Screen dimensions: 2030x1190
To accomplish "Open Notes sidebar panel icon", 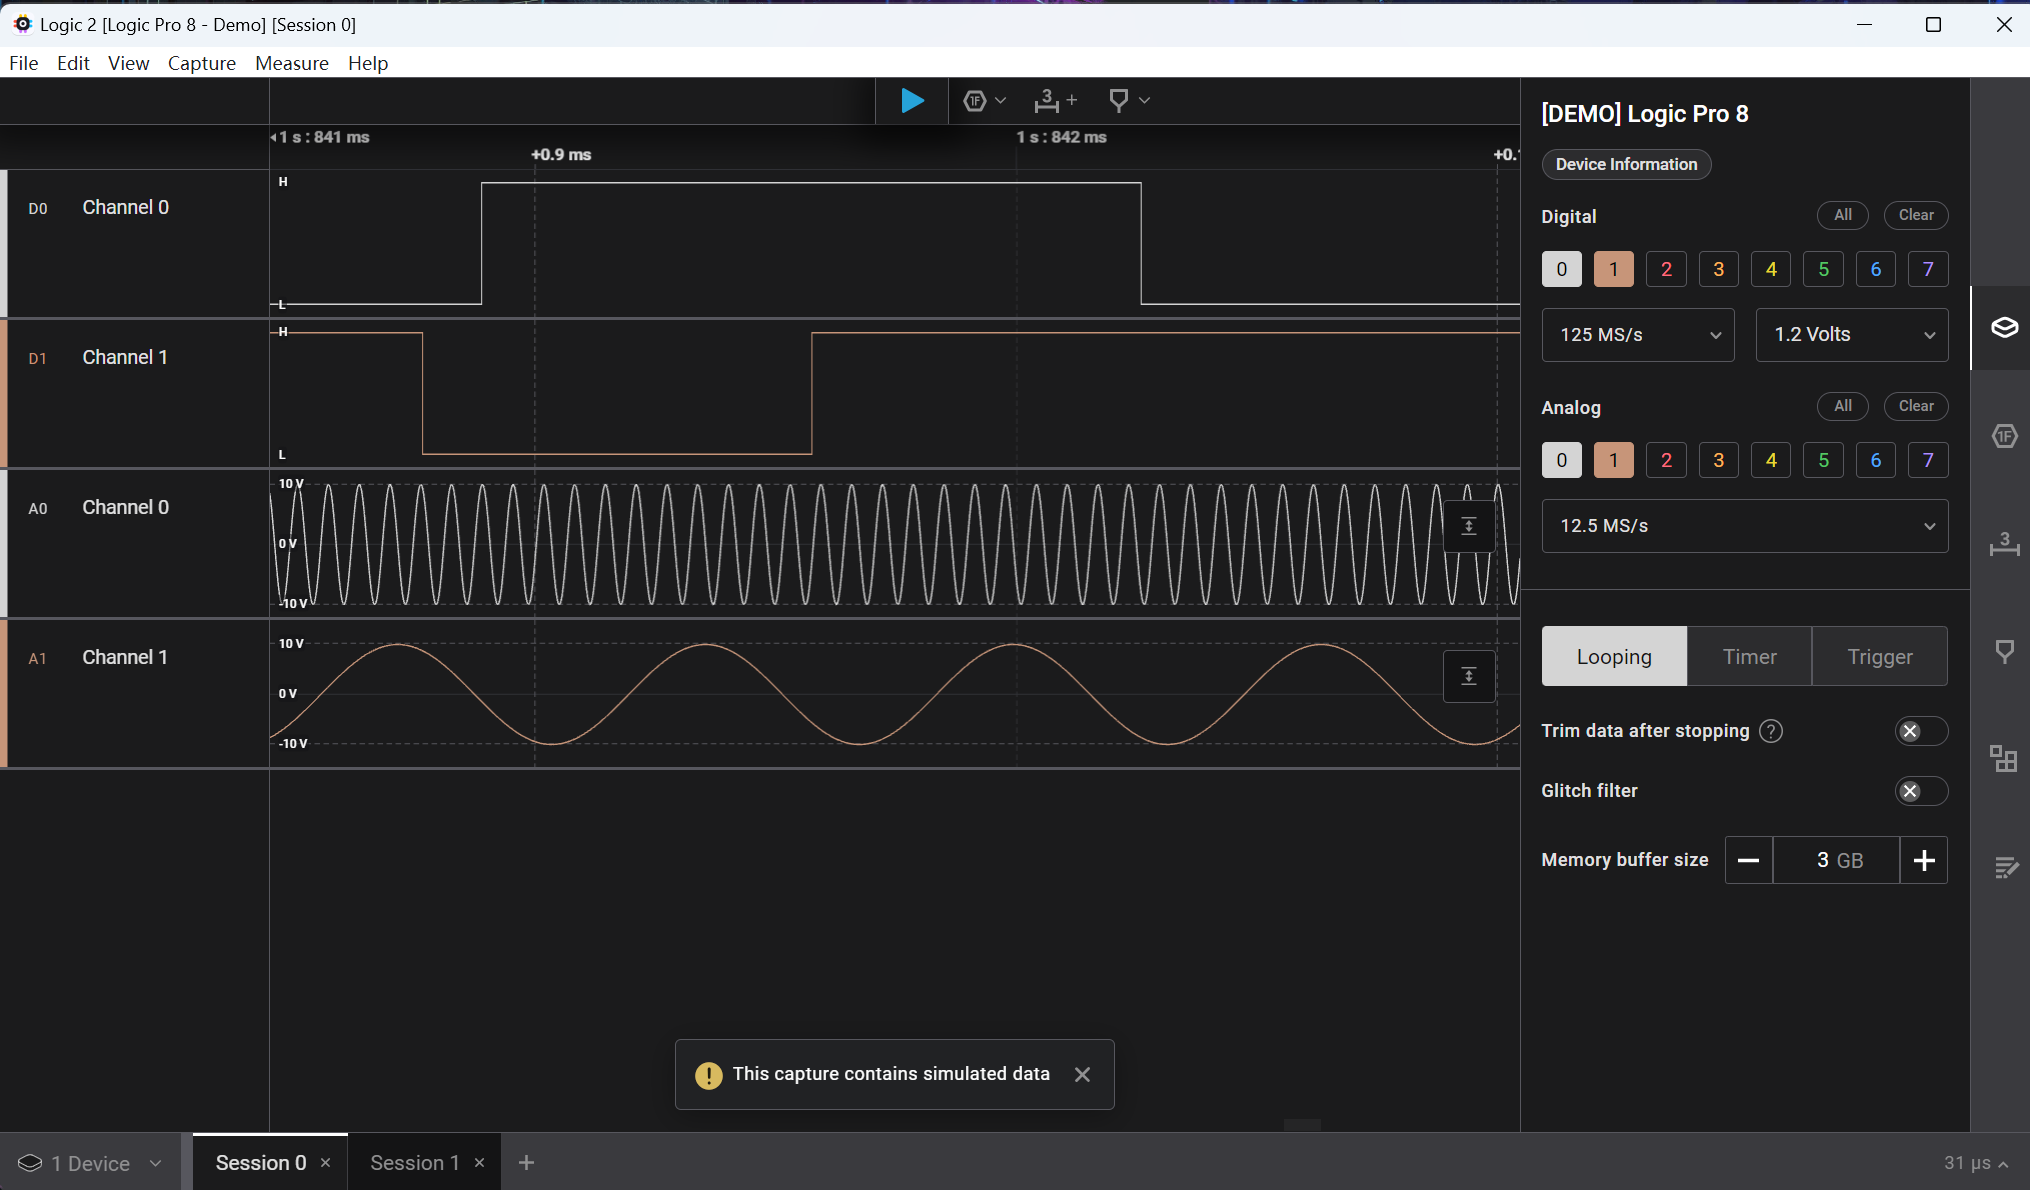I will pyautogui.click(x=2004, y=867).
